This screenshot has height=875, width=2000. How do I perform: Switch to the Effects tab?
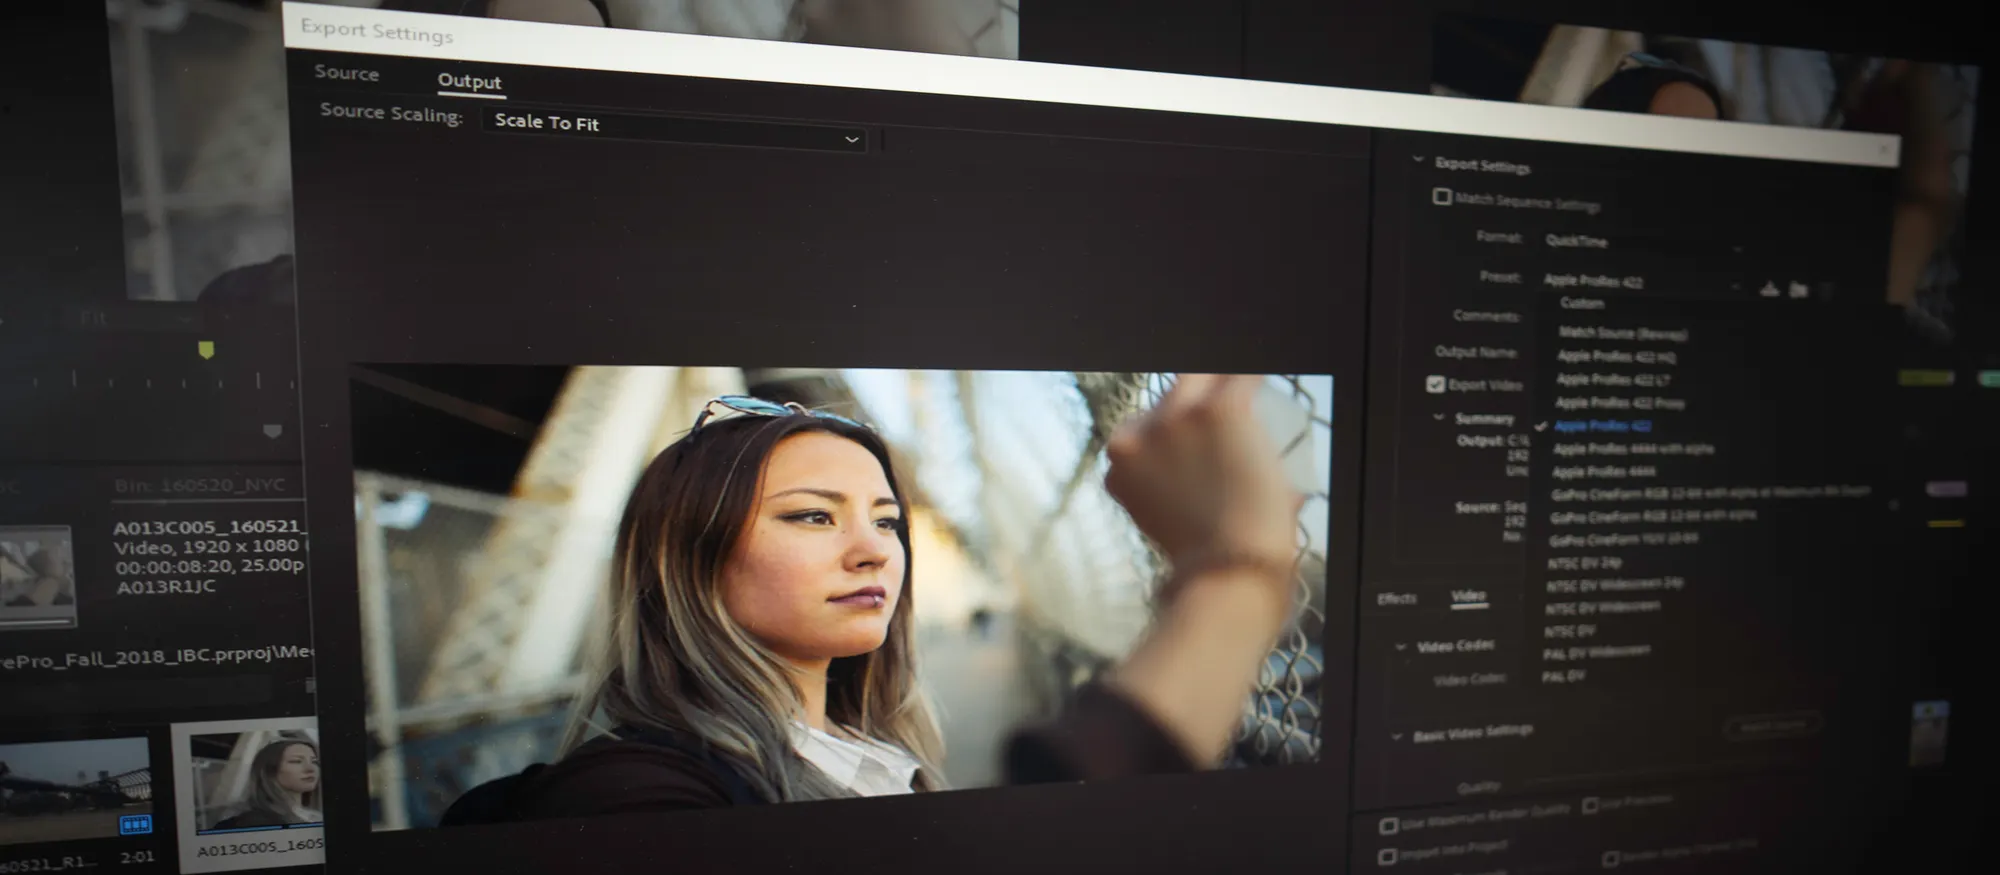click(x=1397, y=599)
